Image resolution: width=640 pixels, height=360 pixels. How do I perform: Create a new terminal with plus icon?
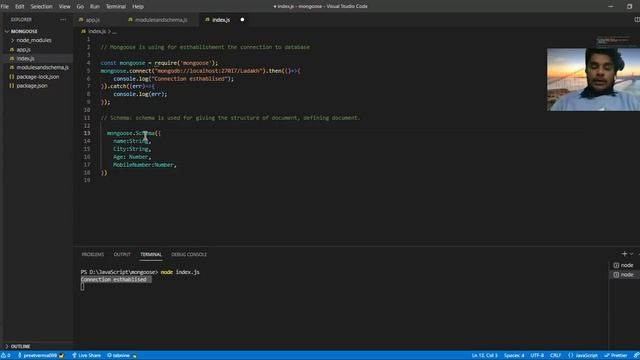(x=624, y=254)
